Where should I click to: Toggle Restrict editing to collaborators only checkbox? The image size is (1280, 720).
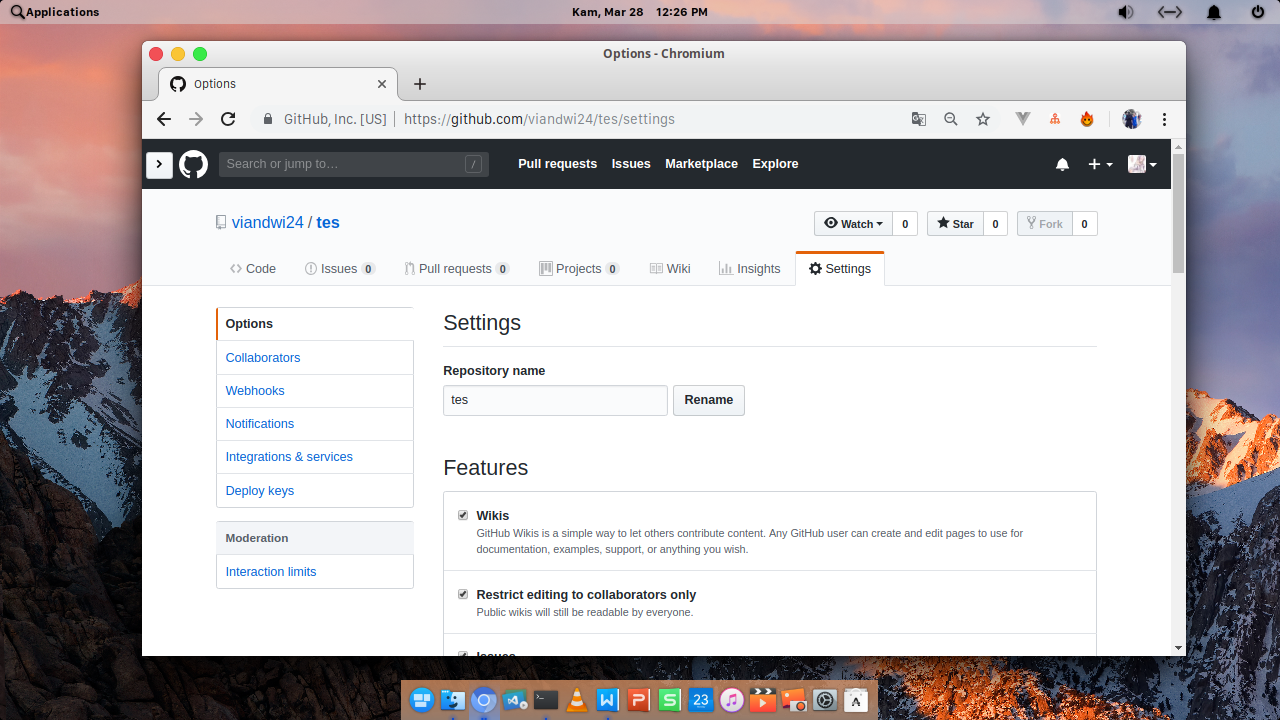463,594
